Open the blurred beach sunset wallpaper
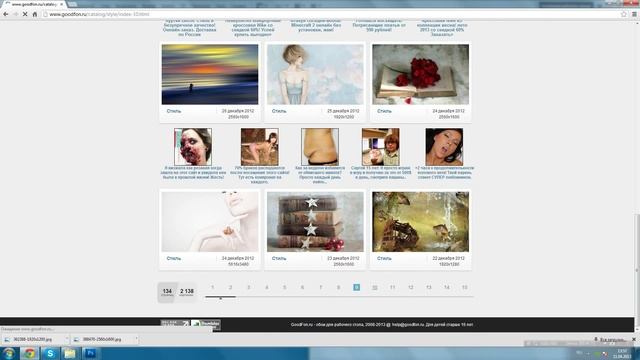This screenshot has height=360, width=640. [210, 74]
